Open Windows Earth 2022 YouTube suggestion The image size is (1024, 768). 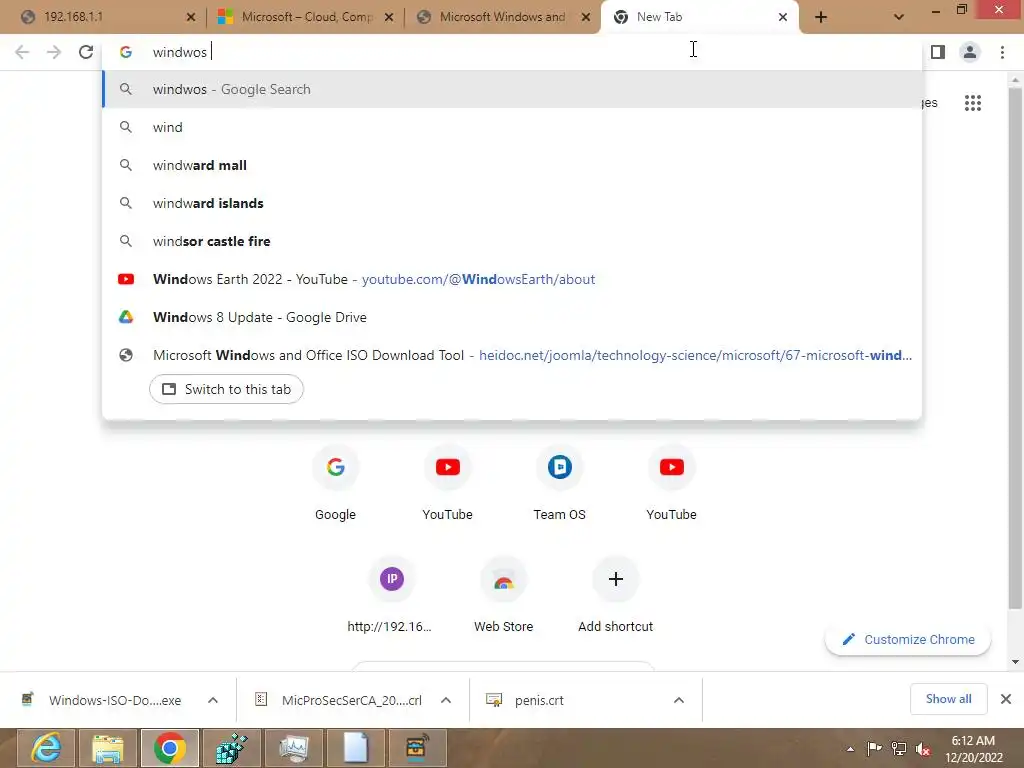(x=512, y=279)
